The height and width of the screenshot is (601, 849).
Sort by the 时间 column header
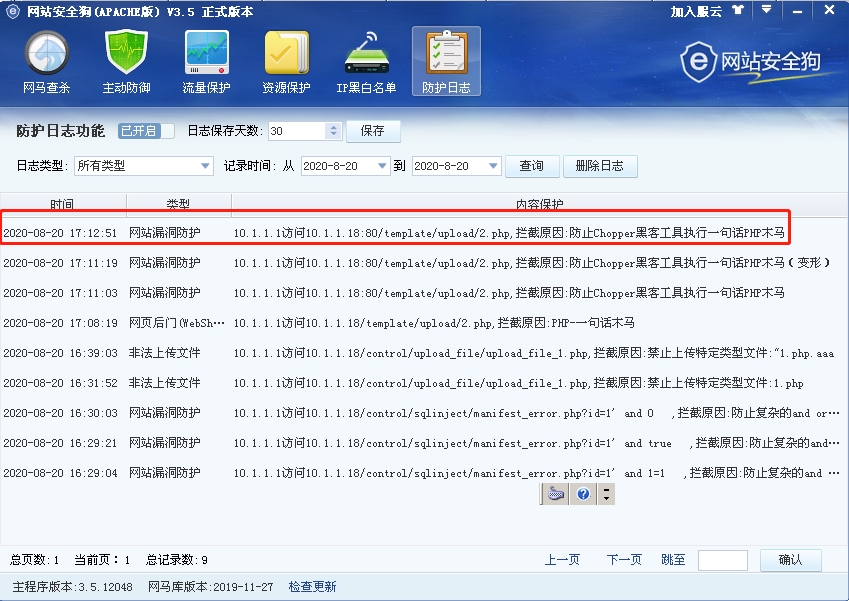click(x=63, y=204)
